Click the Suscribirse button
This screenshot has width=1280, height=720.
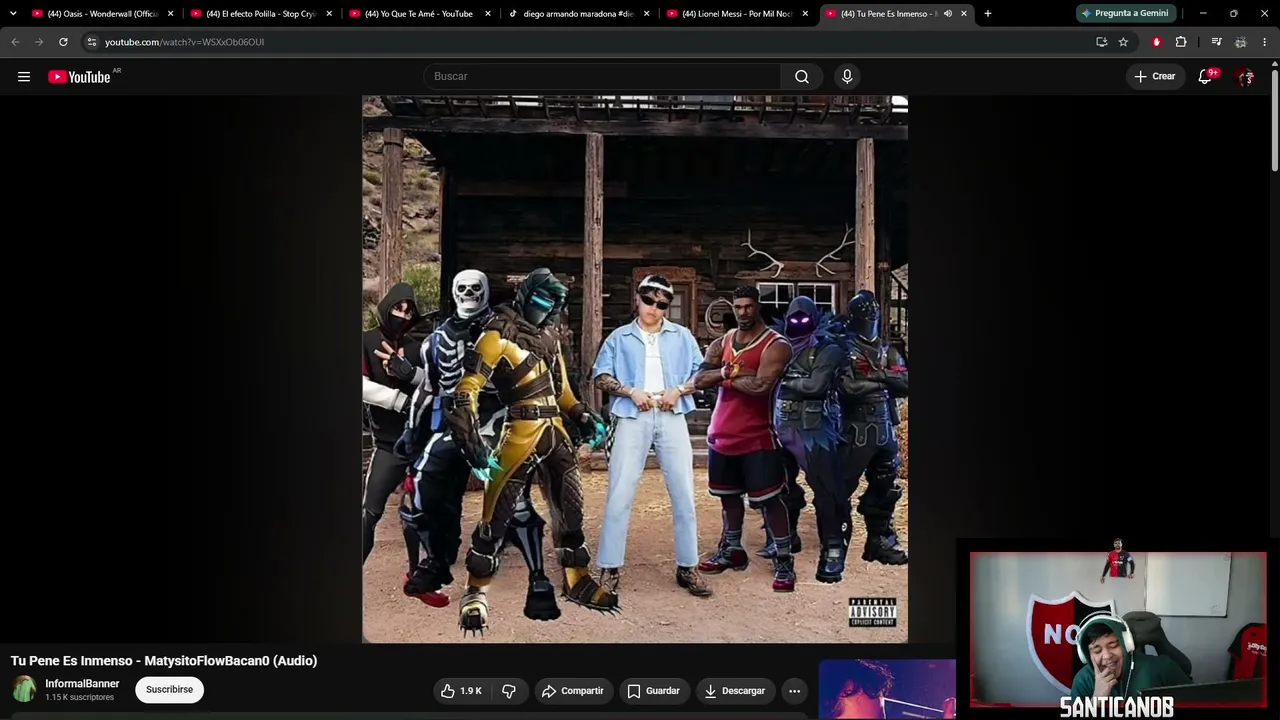[x=169, y=690]
